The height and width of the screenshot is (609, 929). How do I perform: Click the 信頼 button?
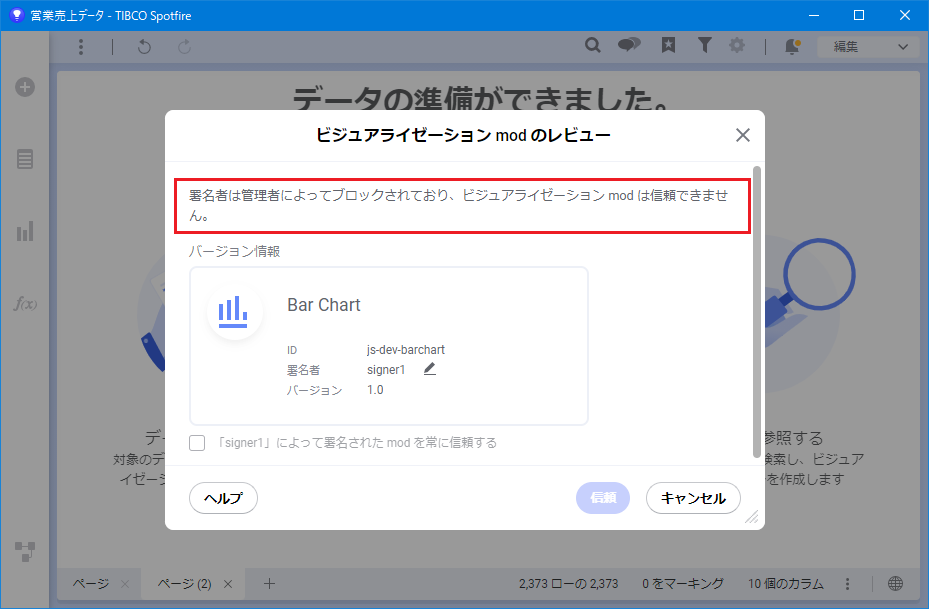(x=603, y=498)
